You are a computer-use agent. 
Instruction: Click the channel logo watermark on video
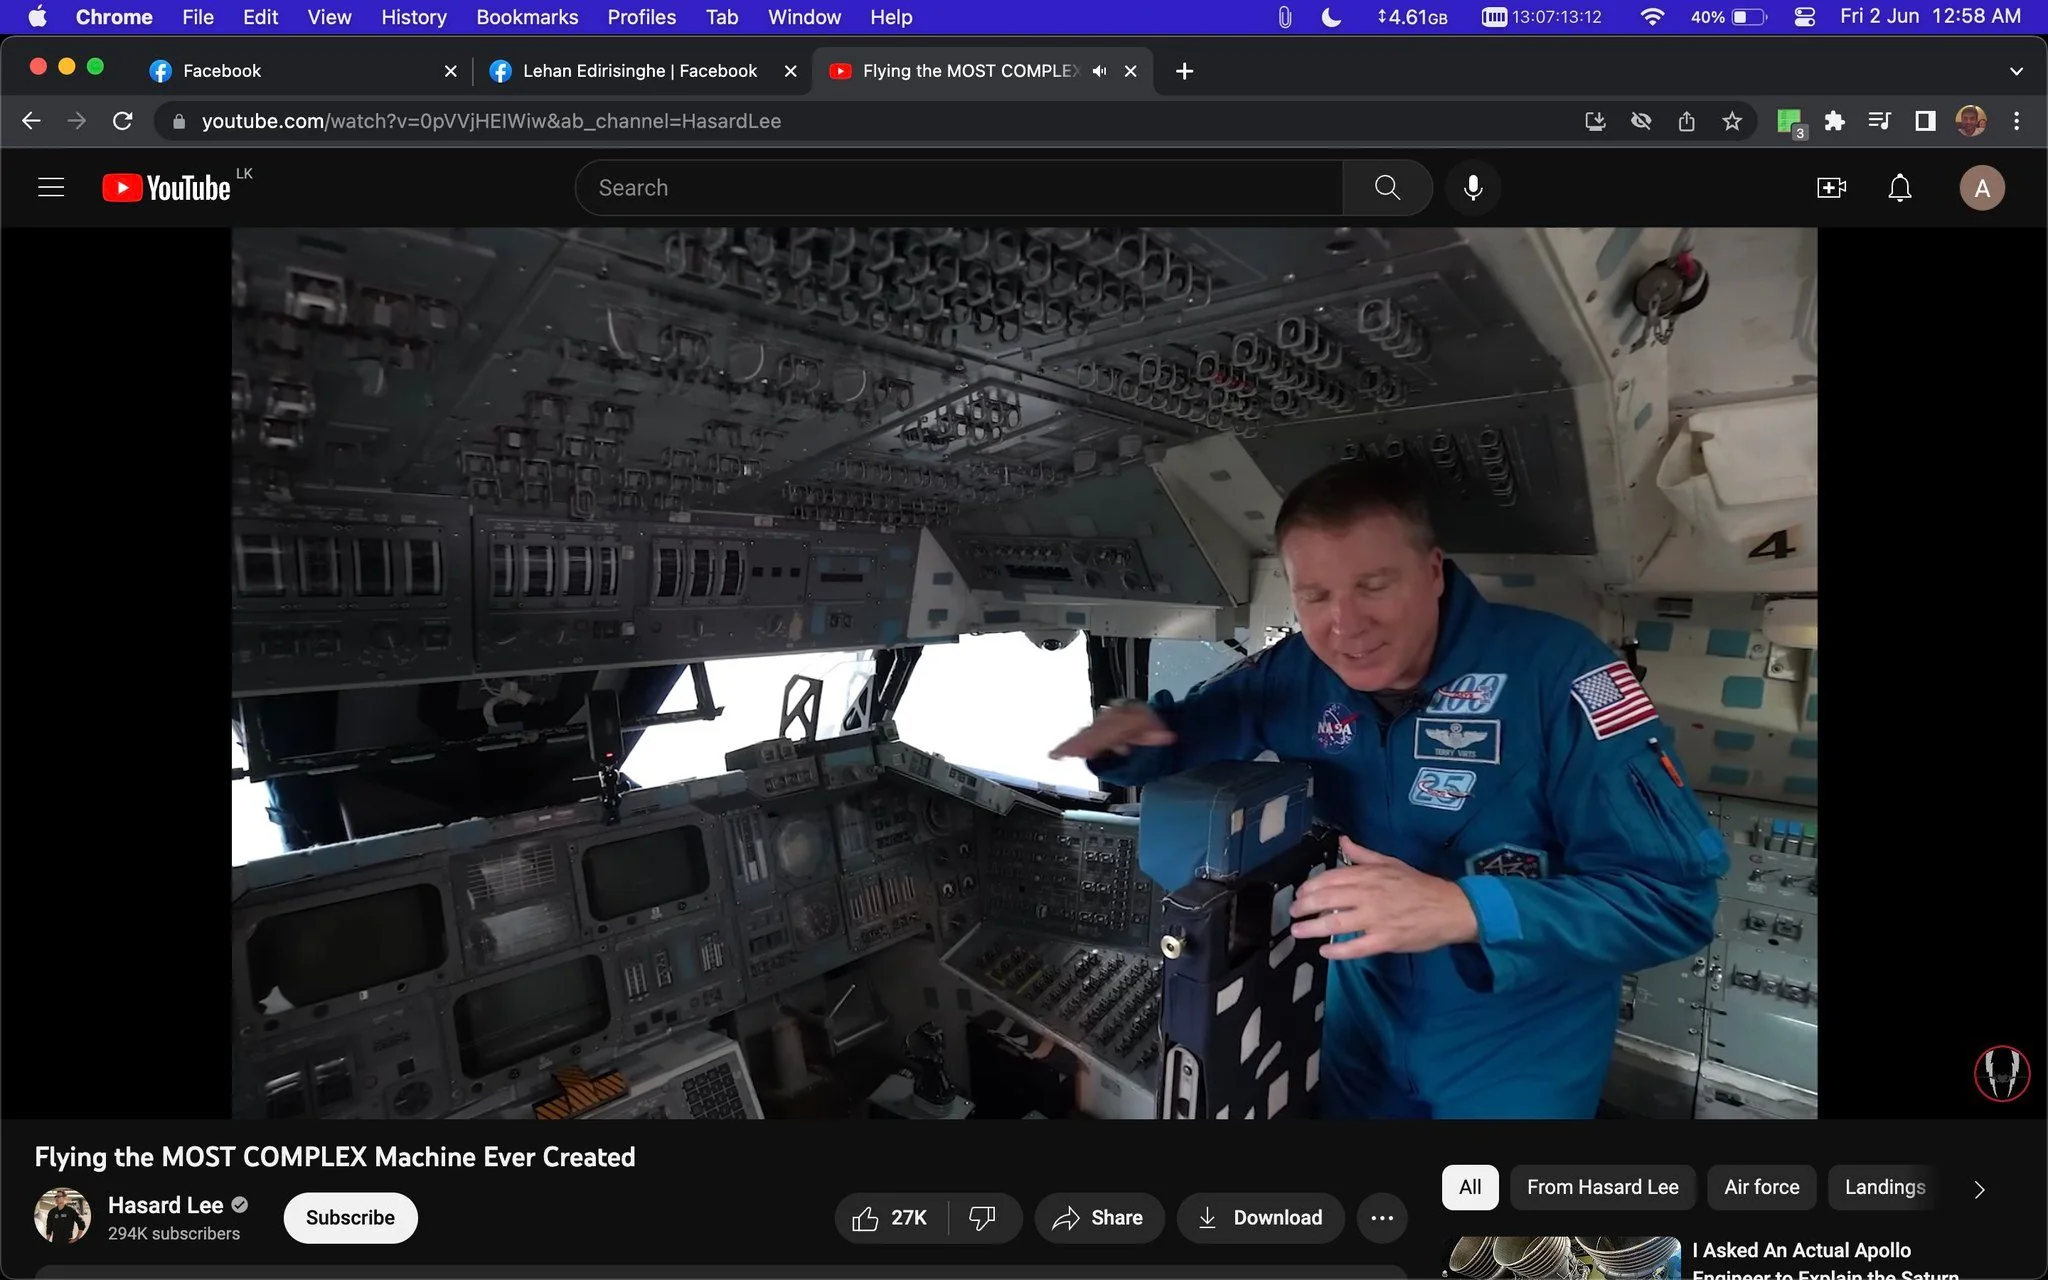(x=2001, y=1073)
